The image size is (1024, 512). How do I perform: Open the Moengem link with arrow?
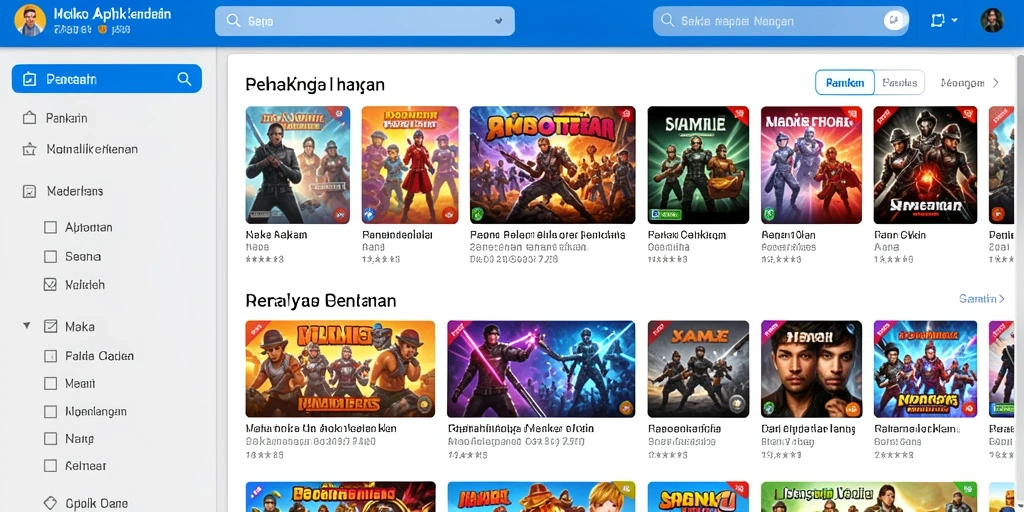click(x=970, y=83)
